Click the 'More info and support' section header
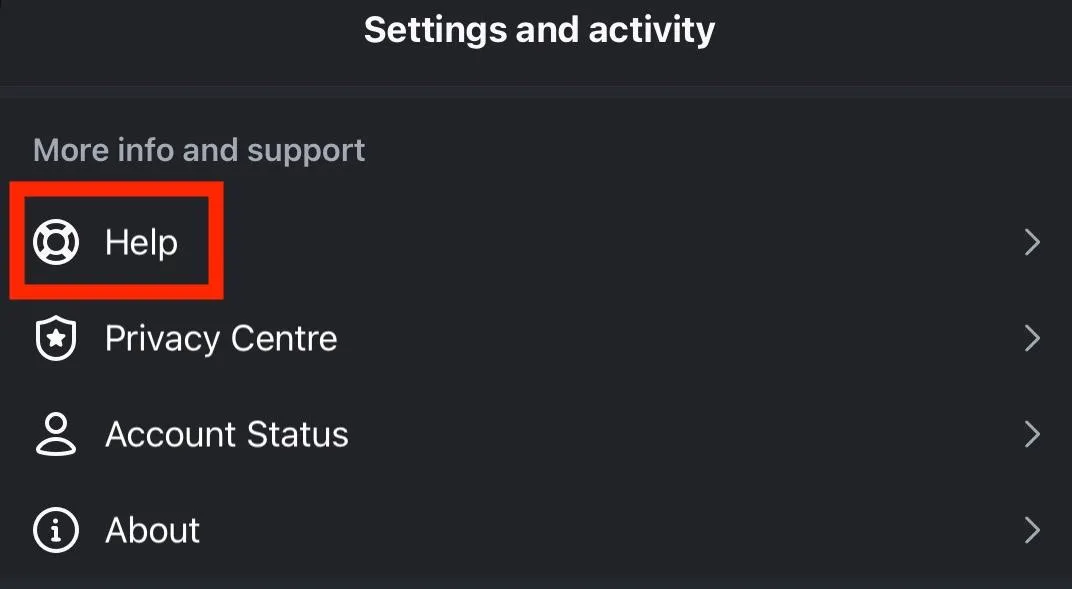Screen dimensions: 1072x589 tap(199, 150)
